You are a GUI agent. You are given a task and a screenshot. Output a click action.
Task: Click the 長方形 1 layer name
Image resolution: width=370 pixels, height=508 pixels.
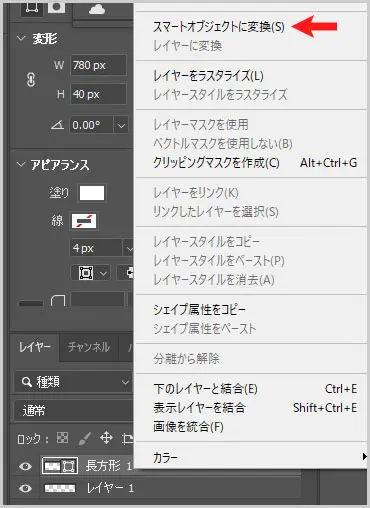pyautogui.click(x=108, y=466)
